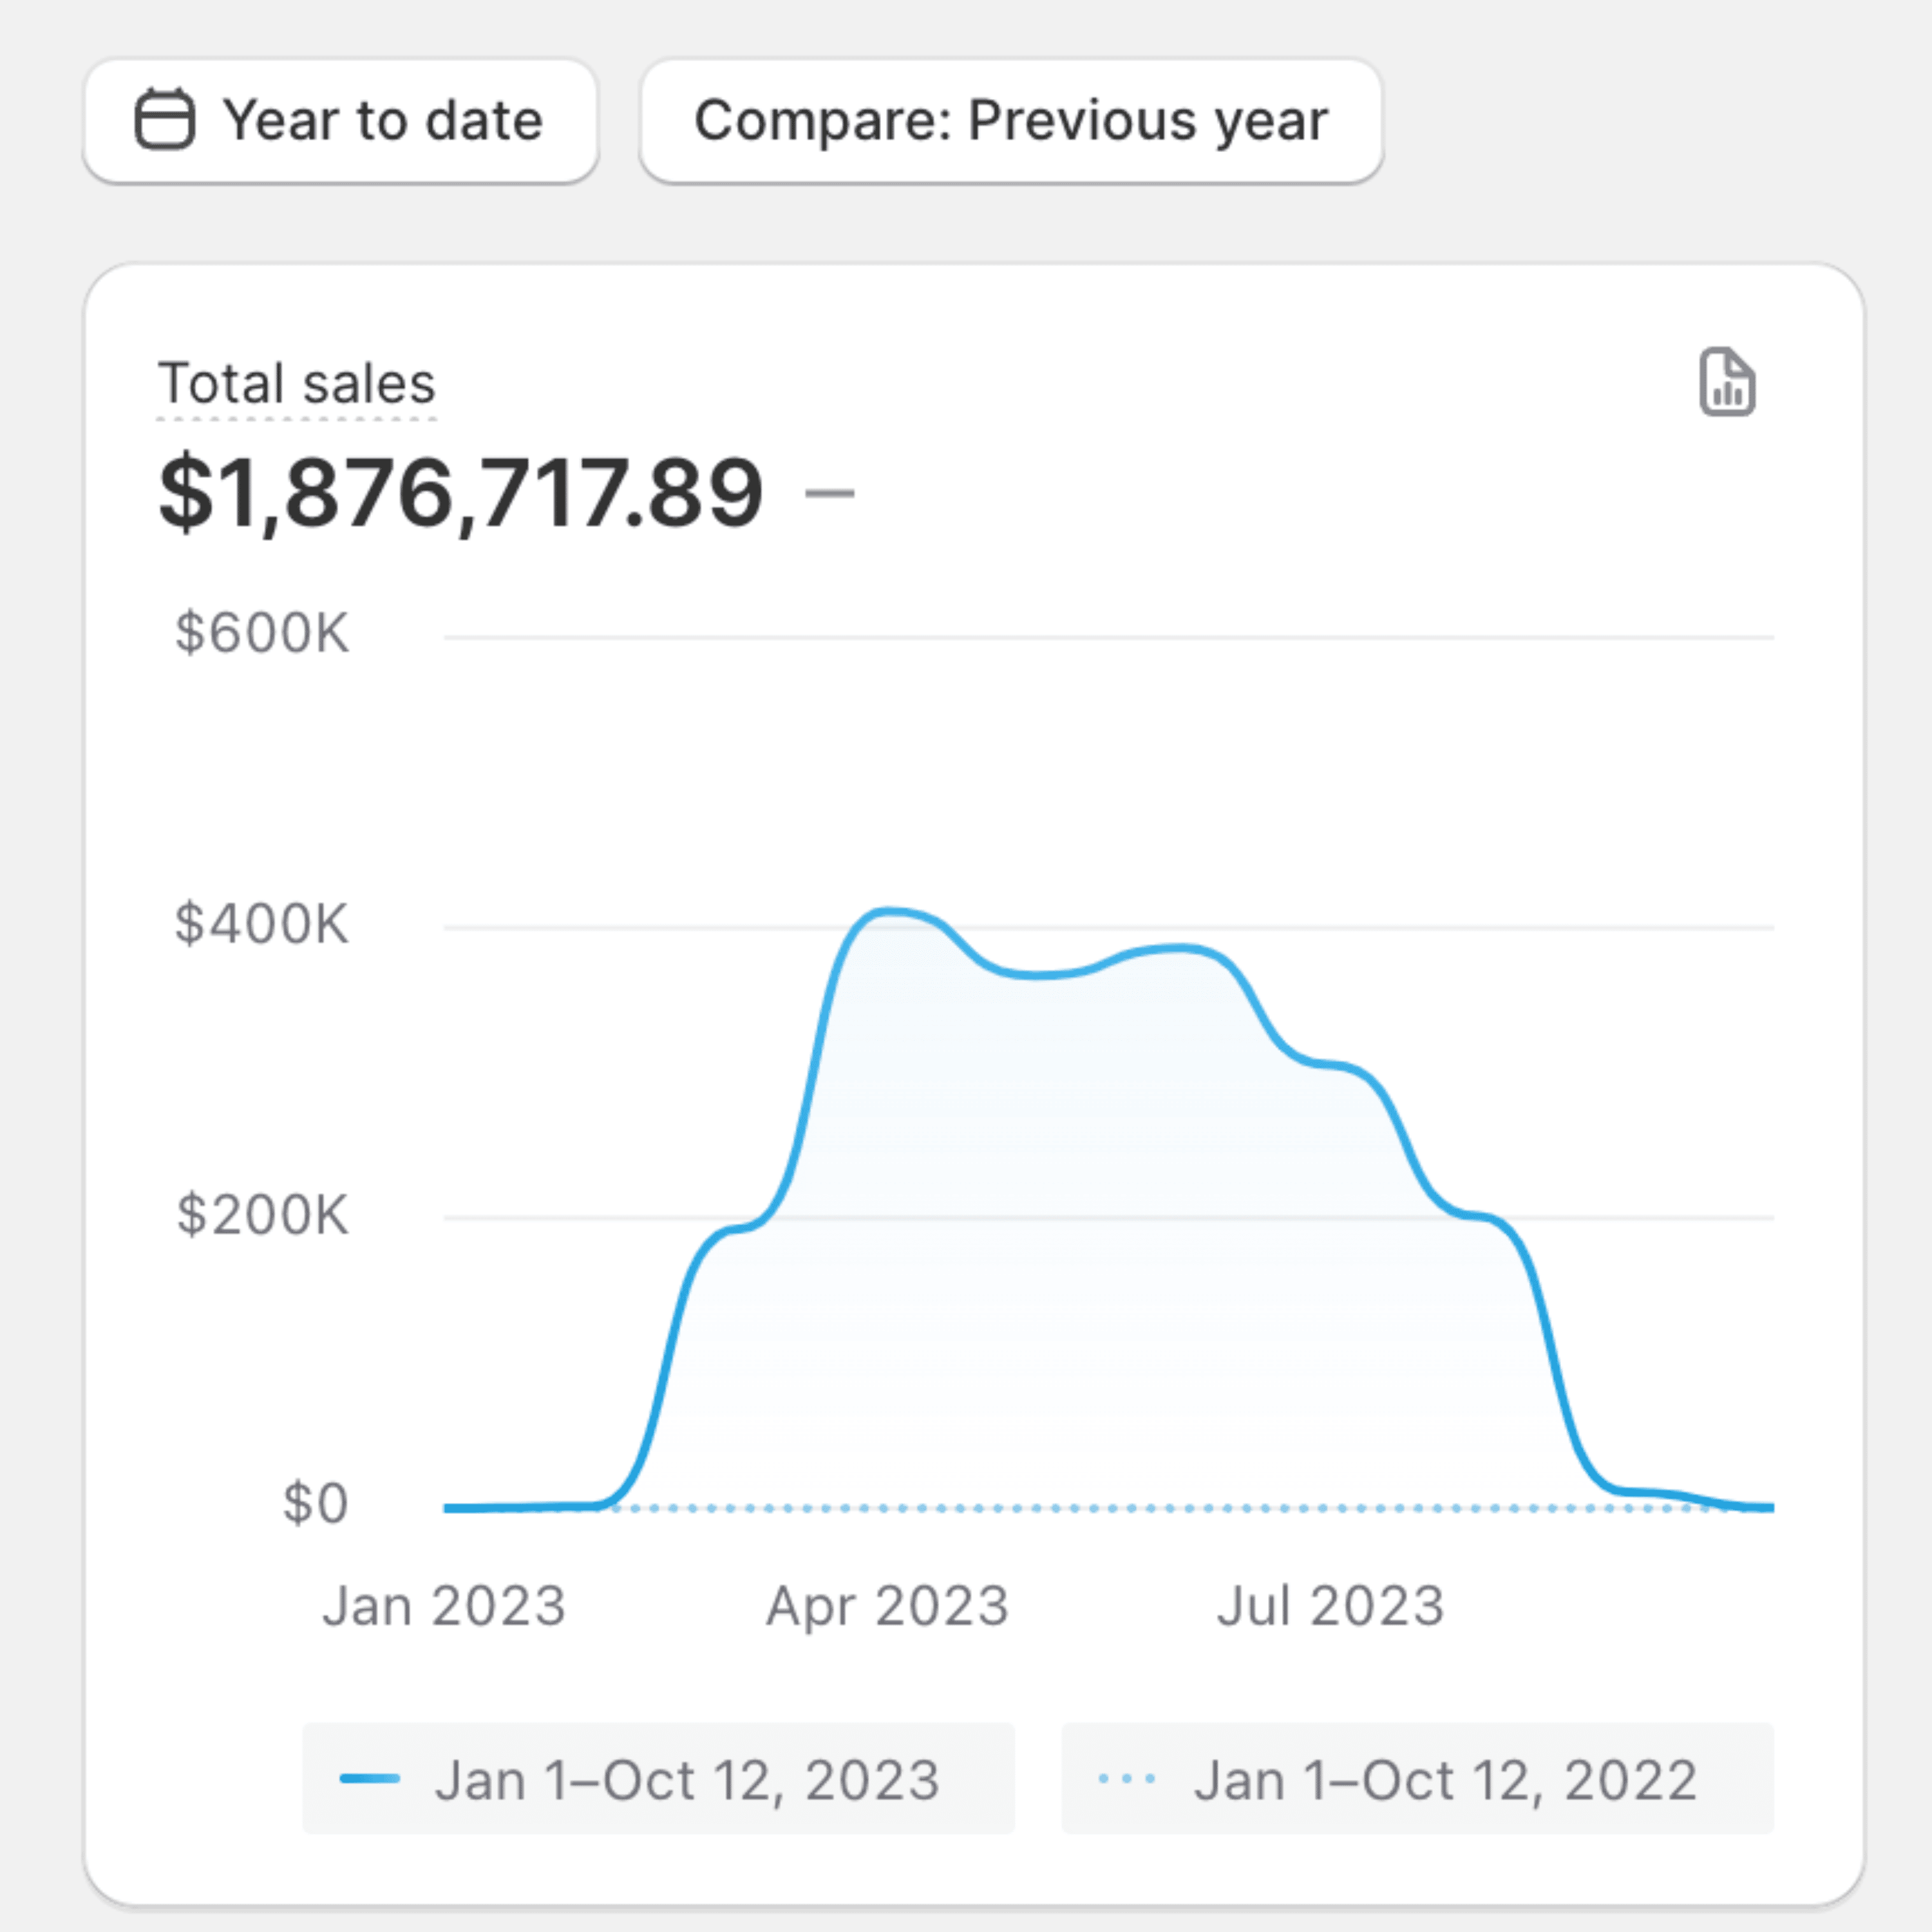
Task: Click the solid blue legend line swatch
Action: click(370, 1779)
